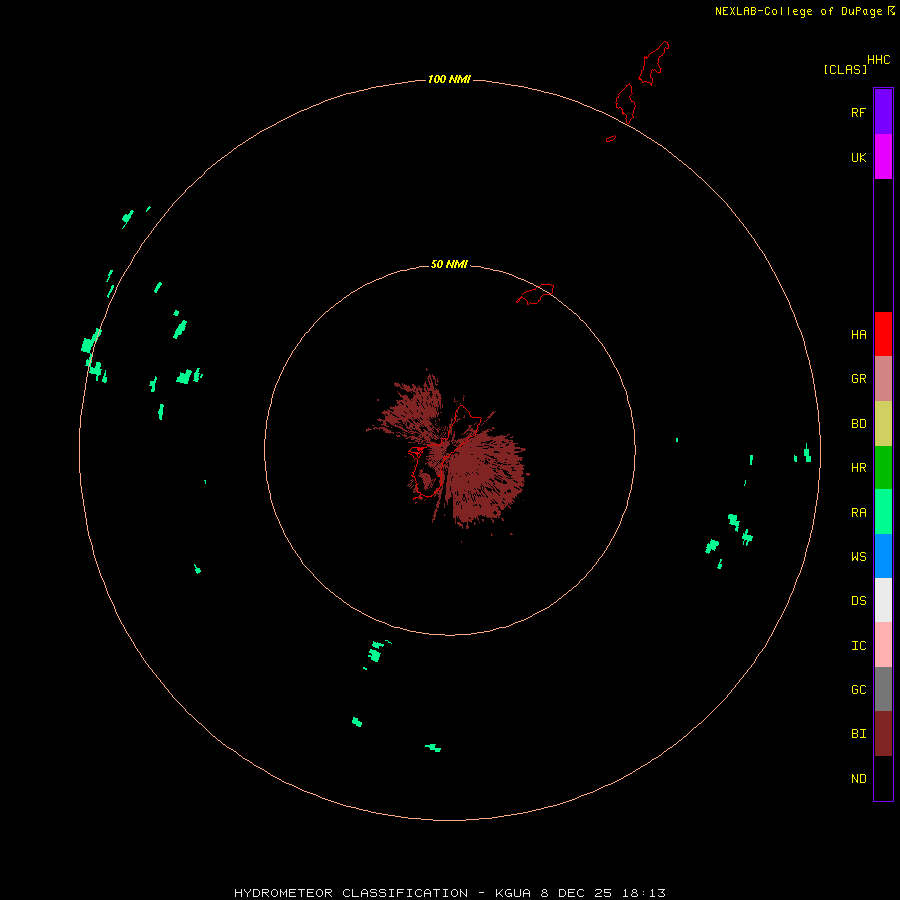The width and height of the screenshot is (900, 900).
Task: Click the bright green RA legend swatch
Action: click(883, 512)
